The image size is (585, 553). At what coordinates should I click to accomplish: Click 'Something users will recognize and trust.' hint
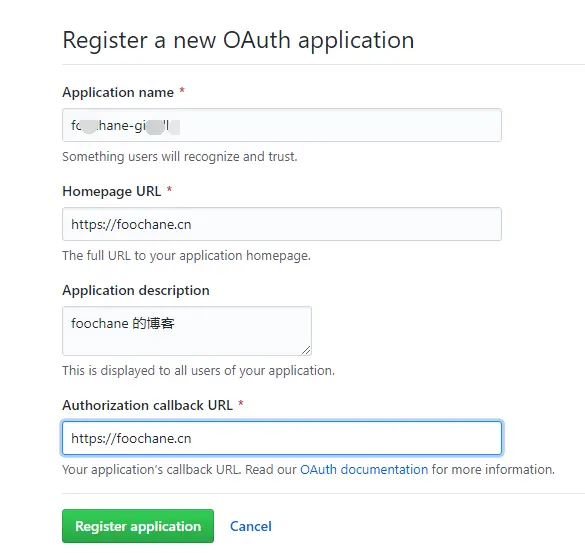[x=180, y=156]
